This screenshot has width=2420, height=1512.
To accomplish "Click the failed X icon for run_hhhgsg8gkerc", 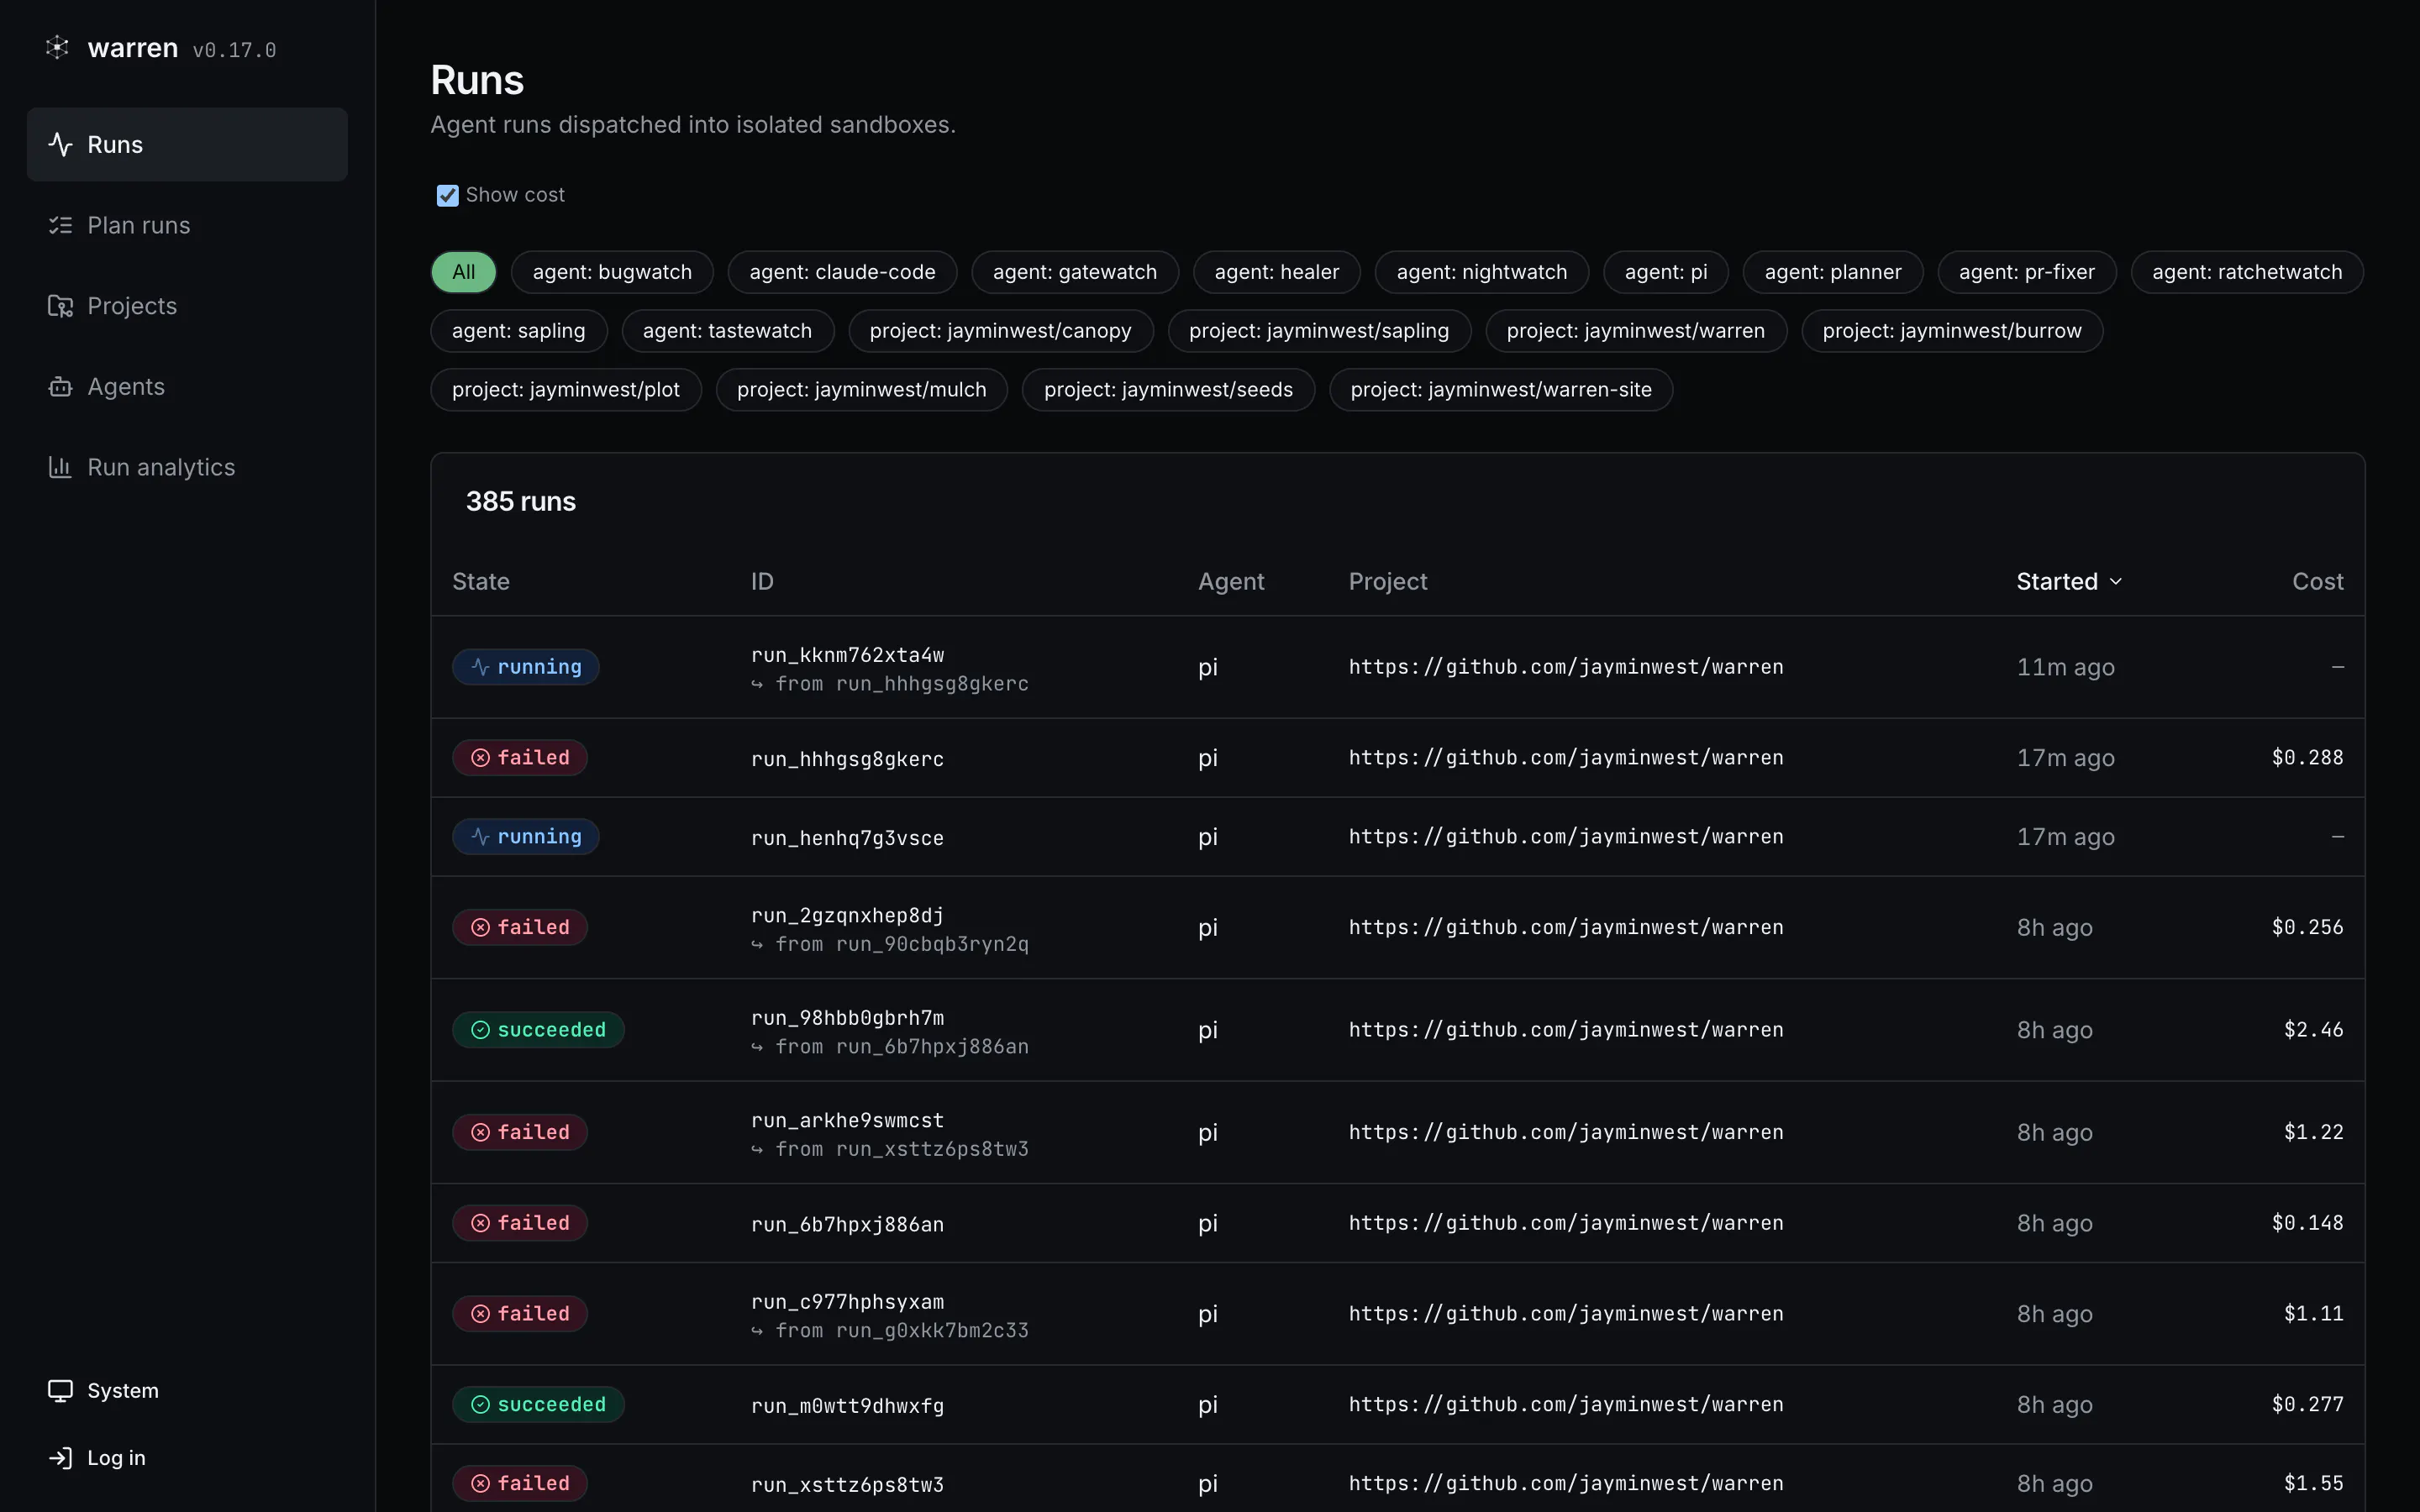I will pos(481,758).
